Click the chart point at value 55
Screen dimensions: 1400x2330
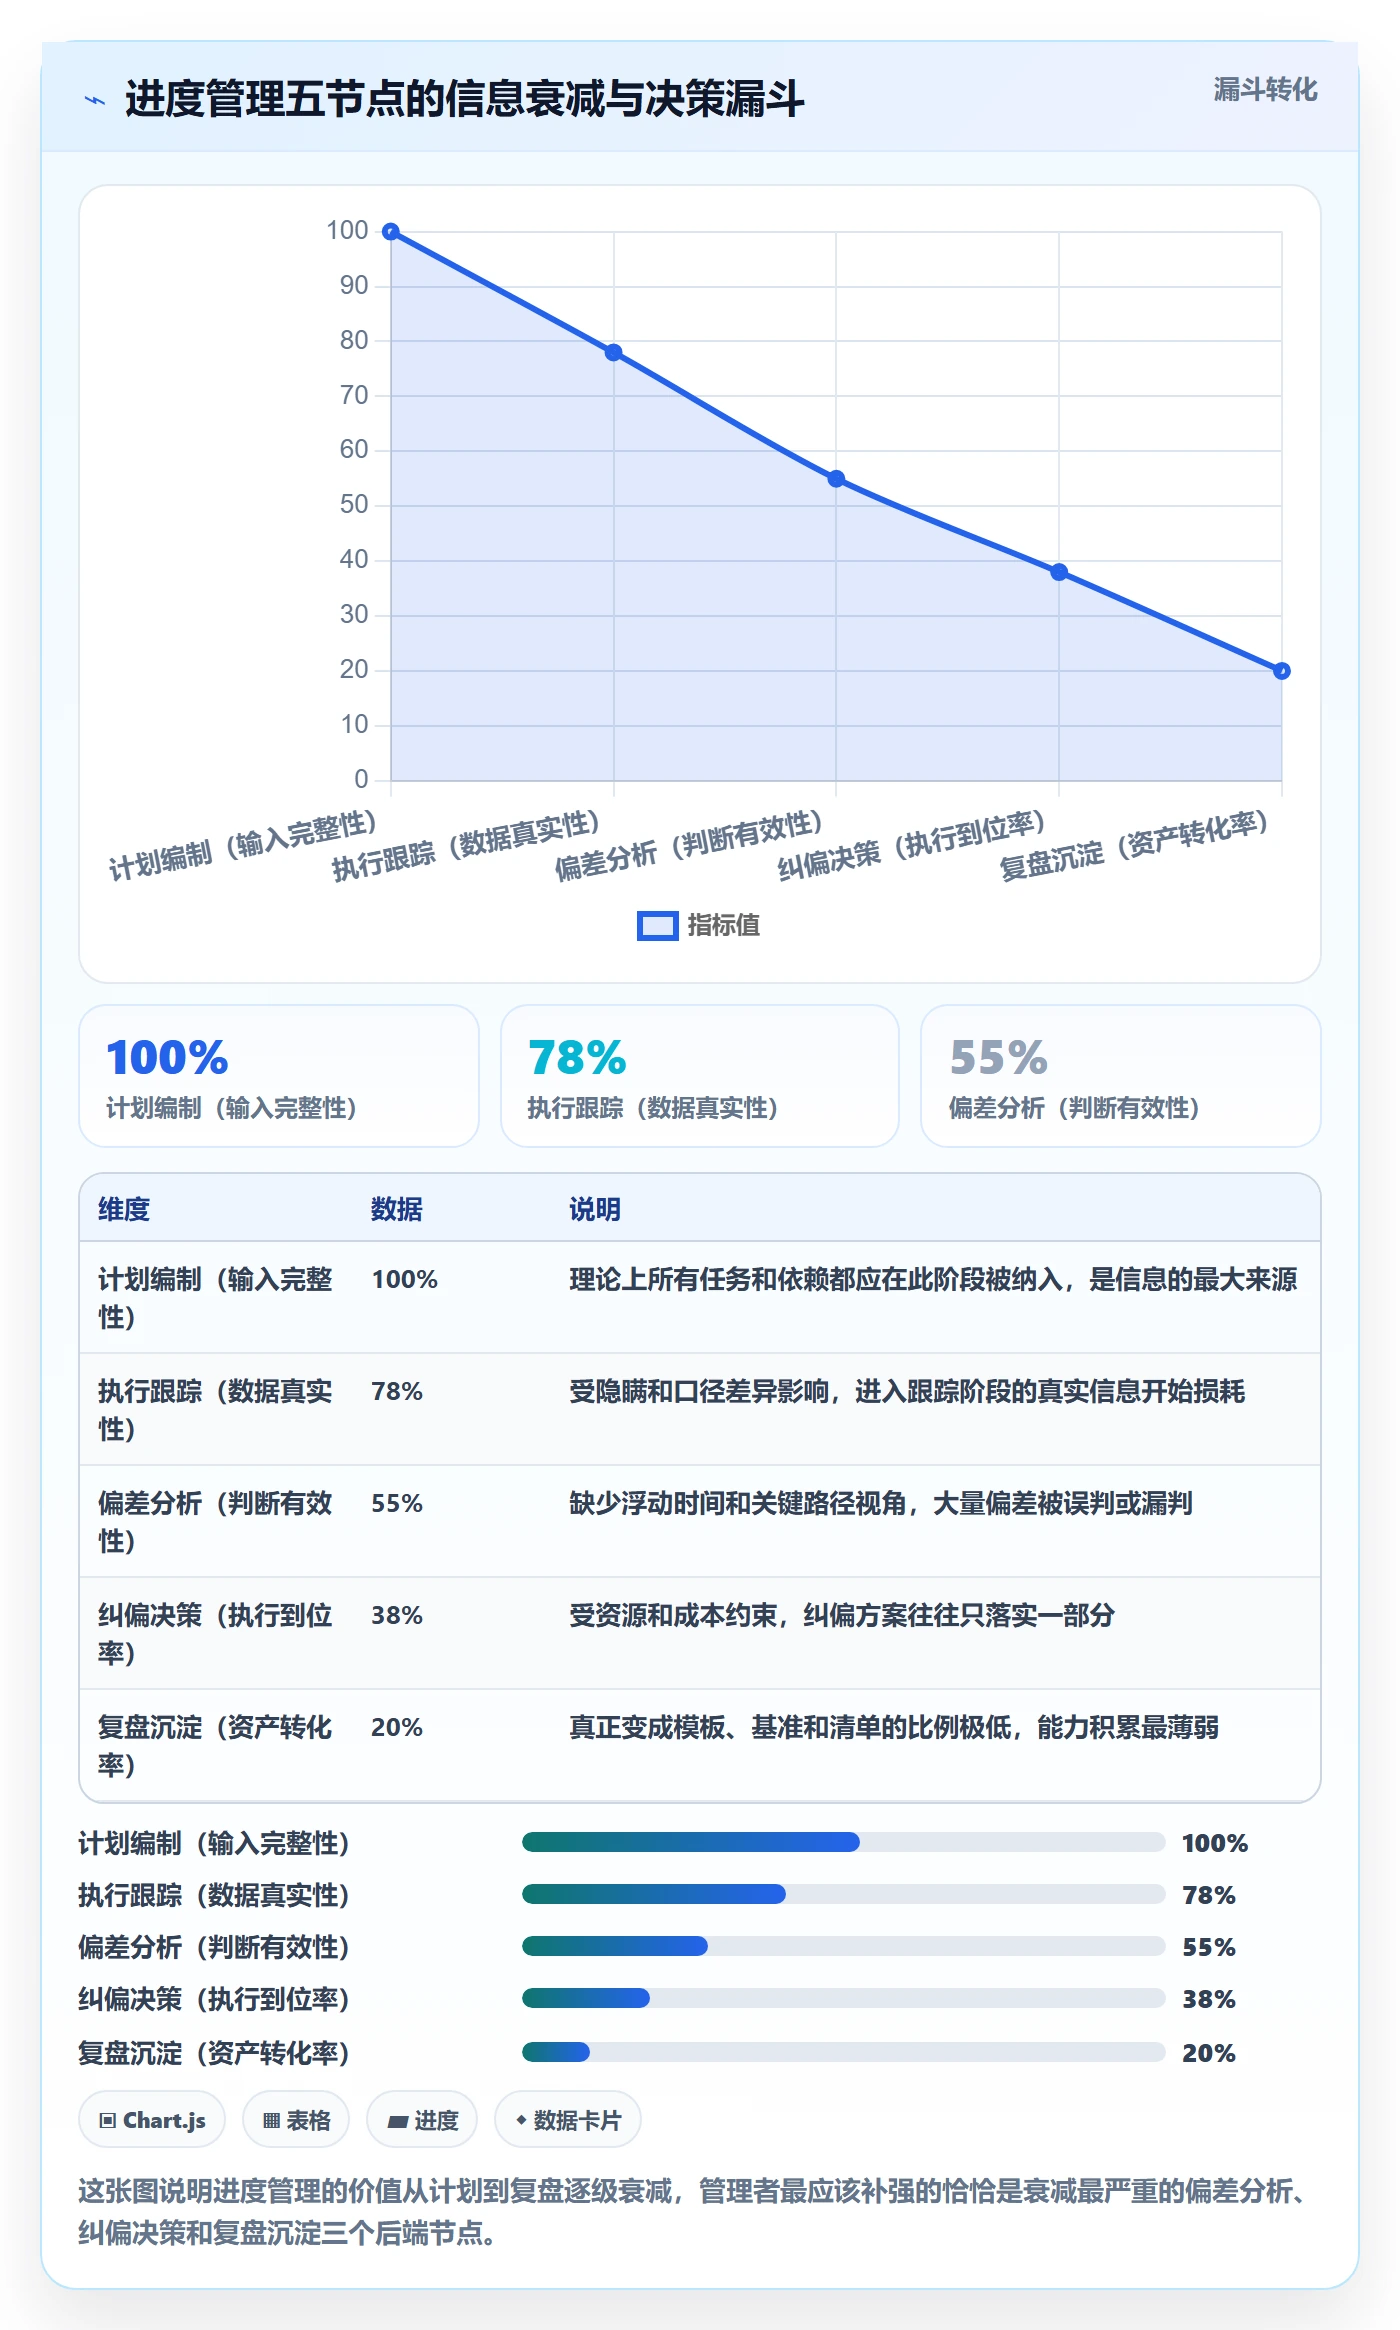tap(836, 479)
